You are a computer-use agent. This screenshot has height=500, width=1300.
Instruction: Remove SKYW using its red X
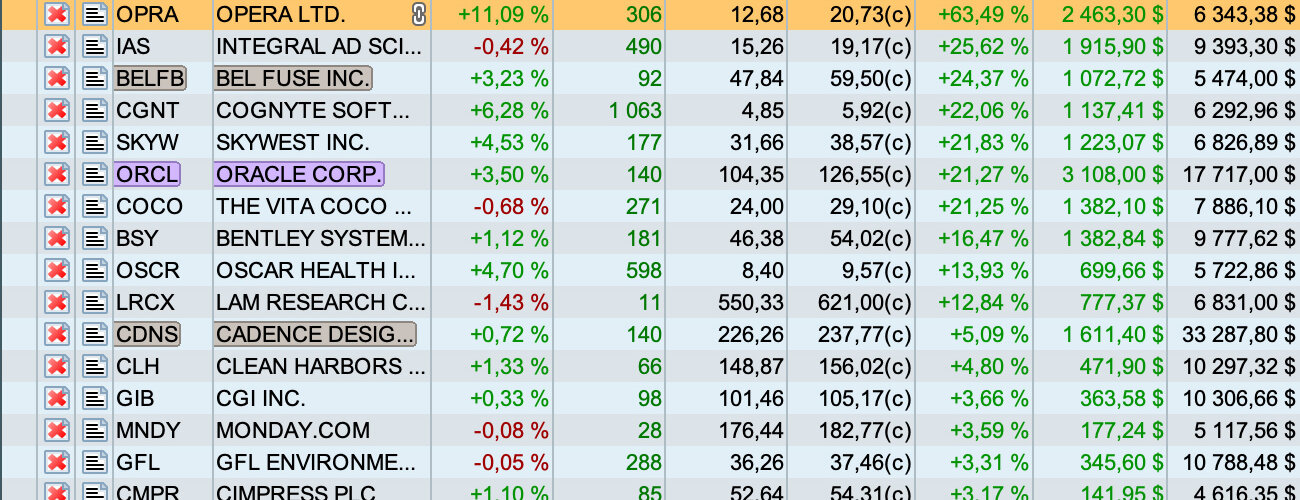[57, 143]
